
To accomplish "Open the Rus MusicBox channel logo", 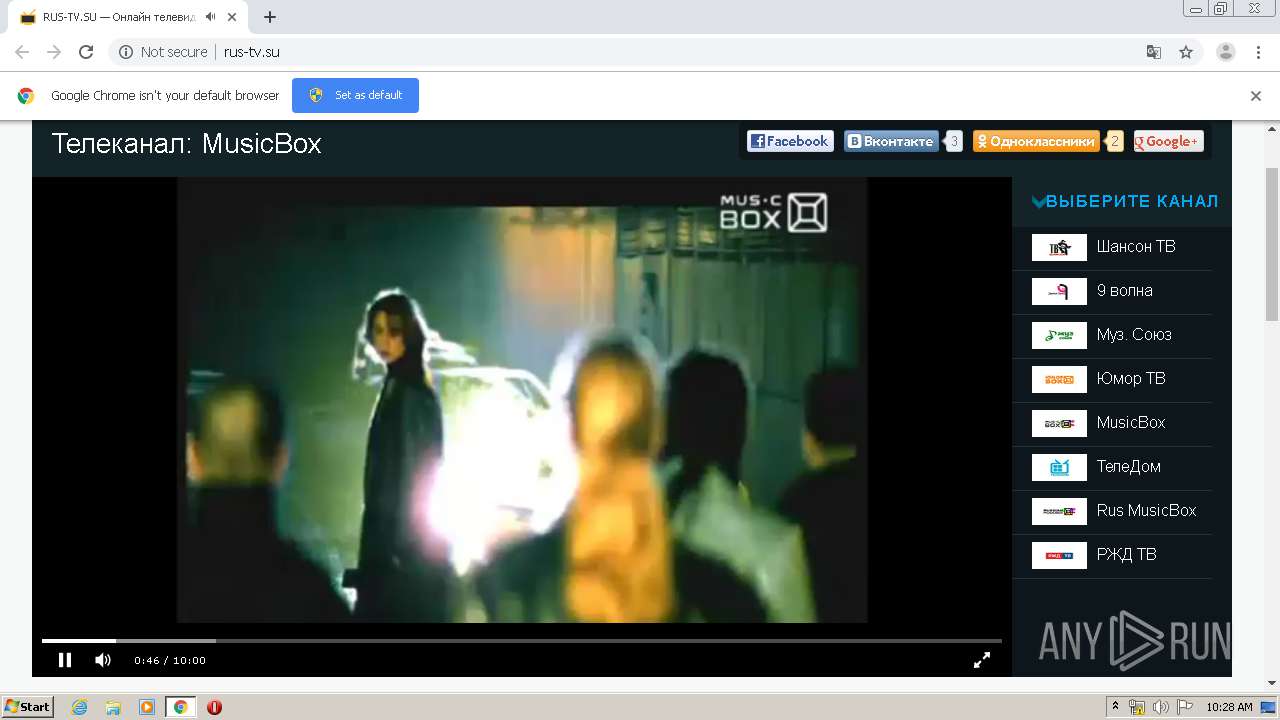I will click(1059, 511).
